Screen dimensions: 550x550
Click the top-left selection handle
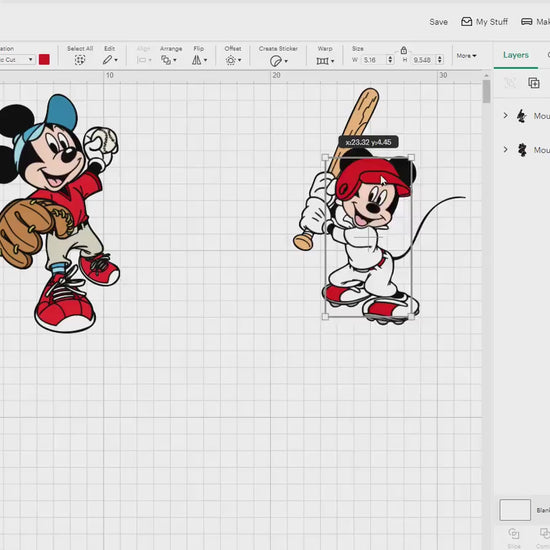325,157
